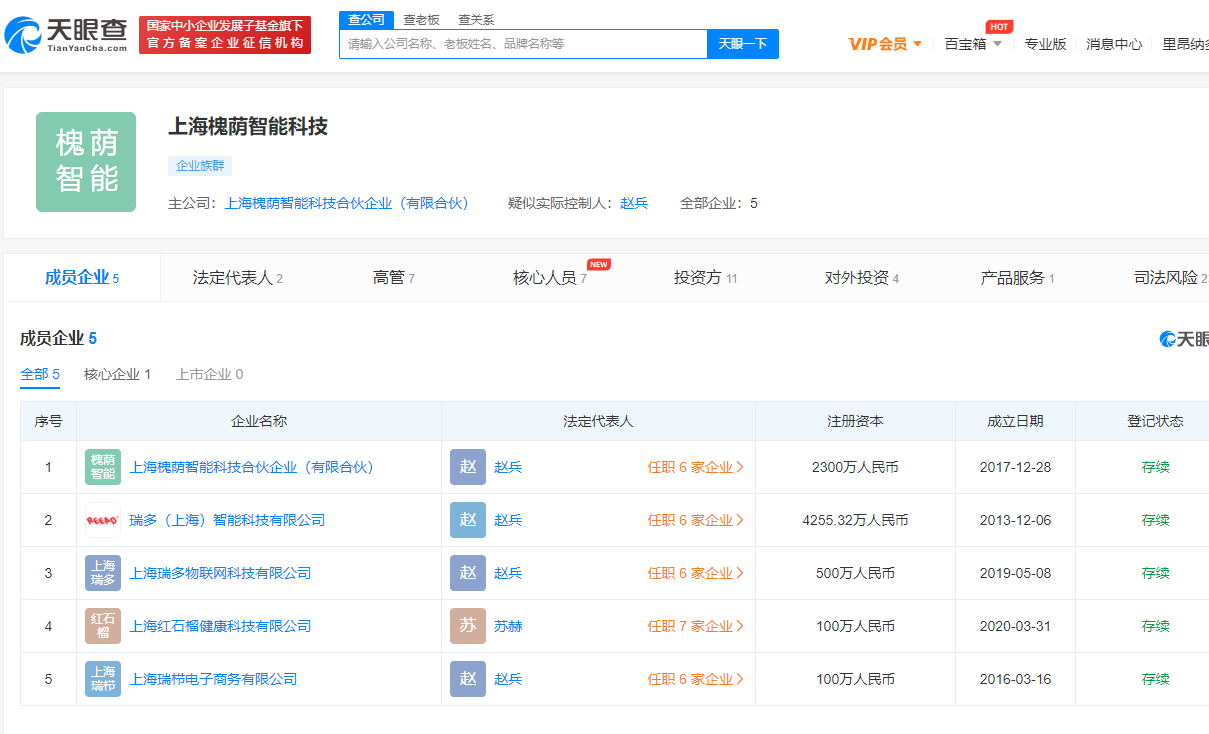
Task: Click 上海瑞多 logo icon in row 3
Action: [103, 573]
